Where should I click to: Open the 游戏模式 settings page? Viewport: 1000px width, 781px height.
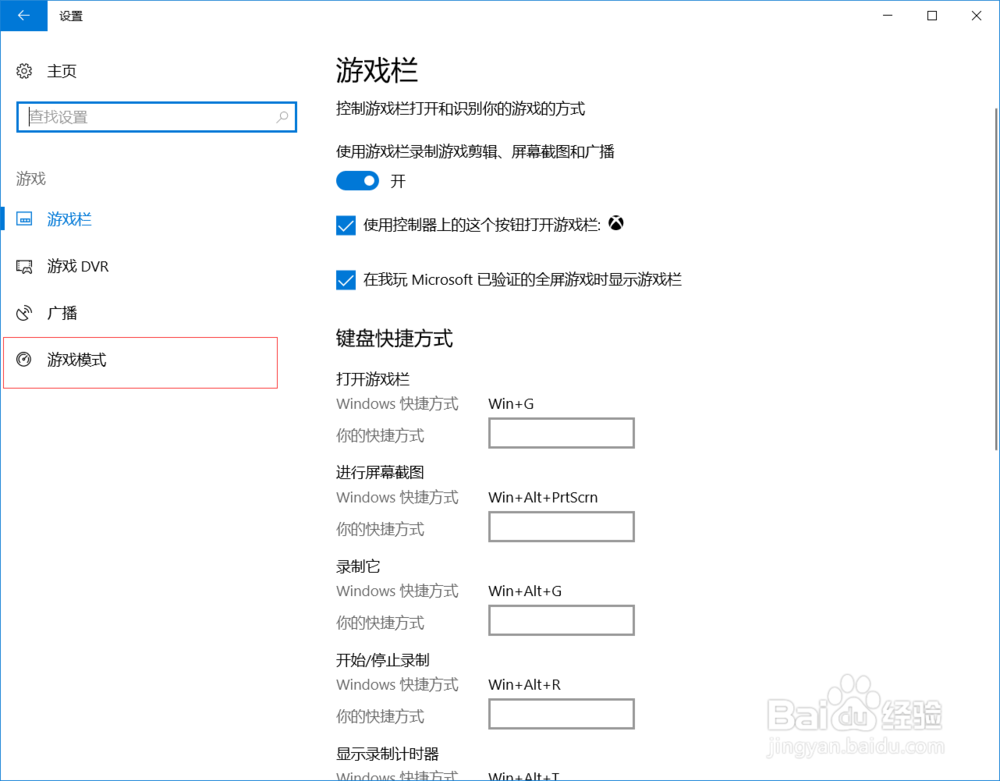pyautogui.click(x=77, y=360)
